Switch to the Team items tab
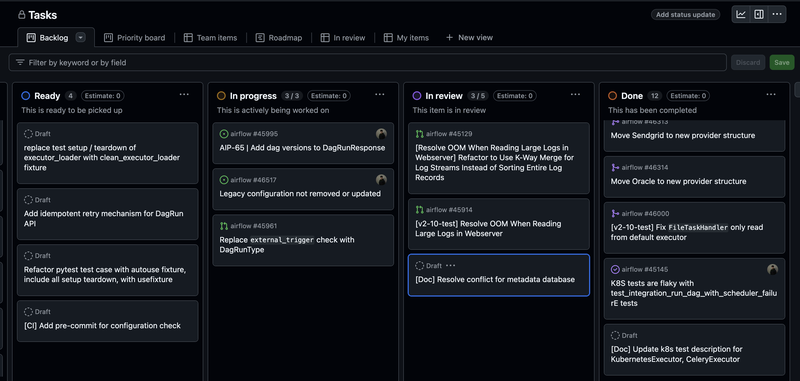The width and height of the screenshot is (800, 381). 210,38
